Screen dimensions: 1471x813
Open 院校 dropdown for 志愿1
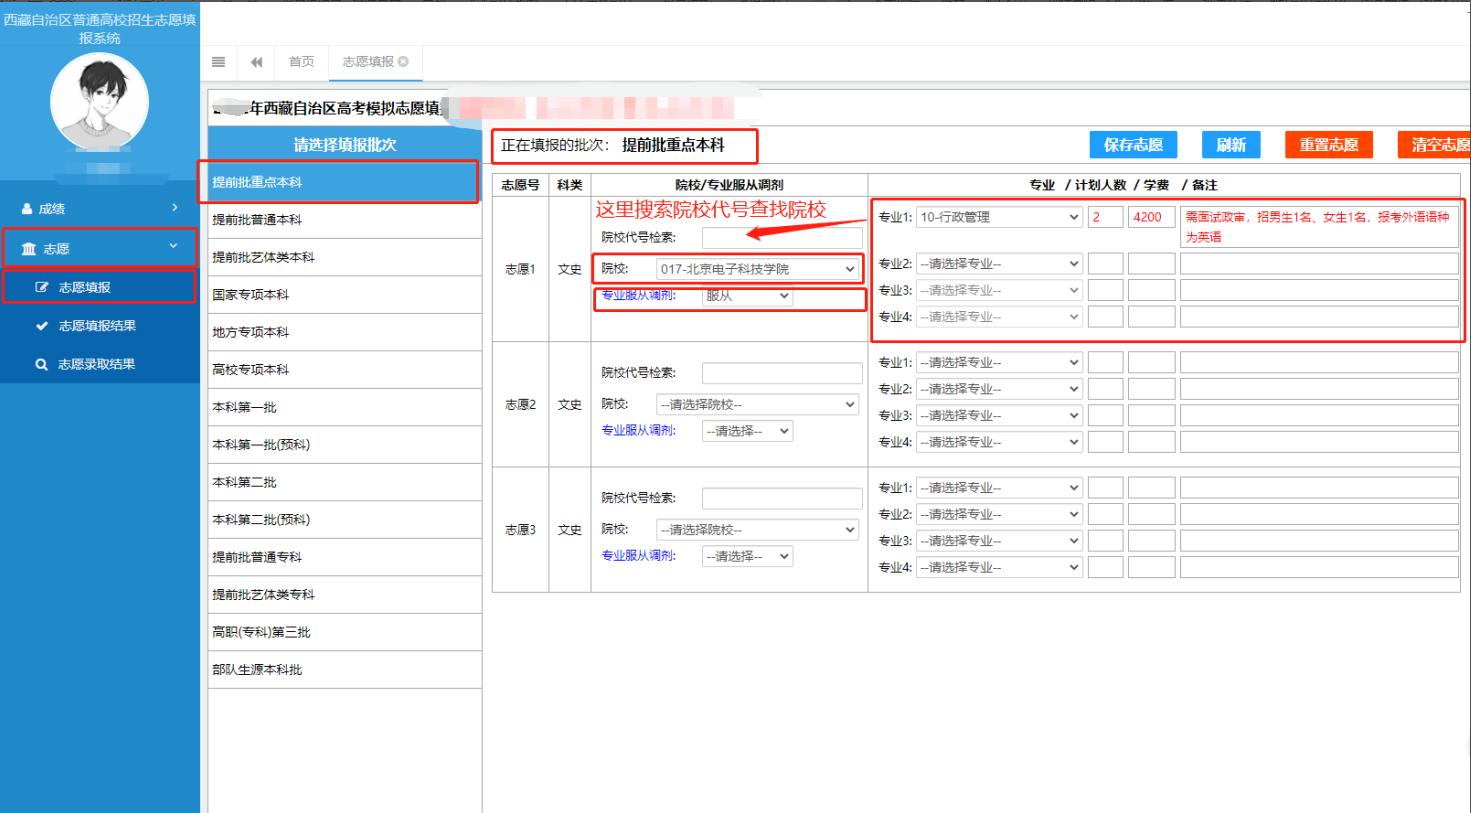tap(757, 269)
